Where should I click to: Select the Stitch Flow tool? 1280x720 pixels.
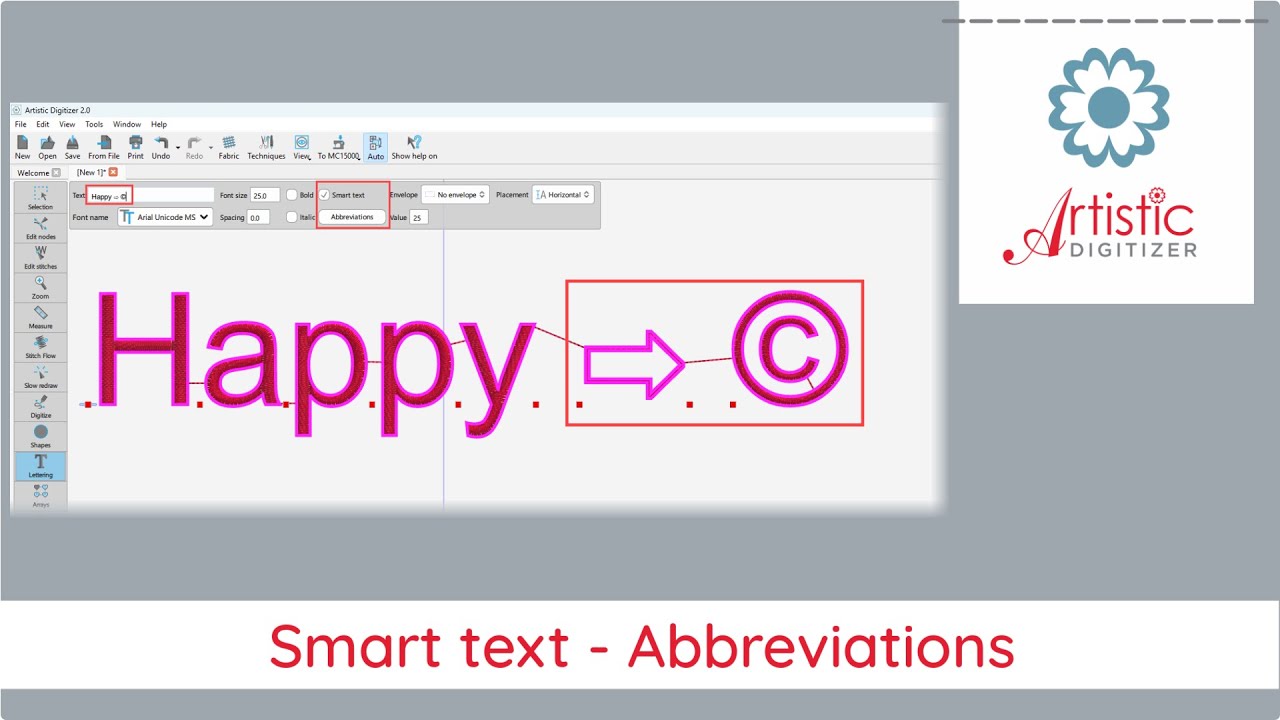pyautogui.click(x=40, y=347)
